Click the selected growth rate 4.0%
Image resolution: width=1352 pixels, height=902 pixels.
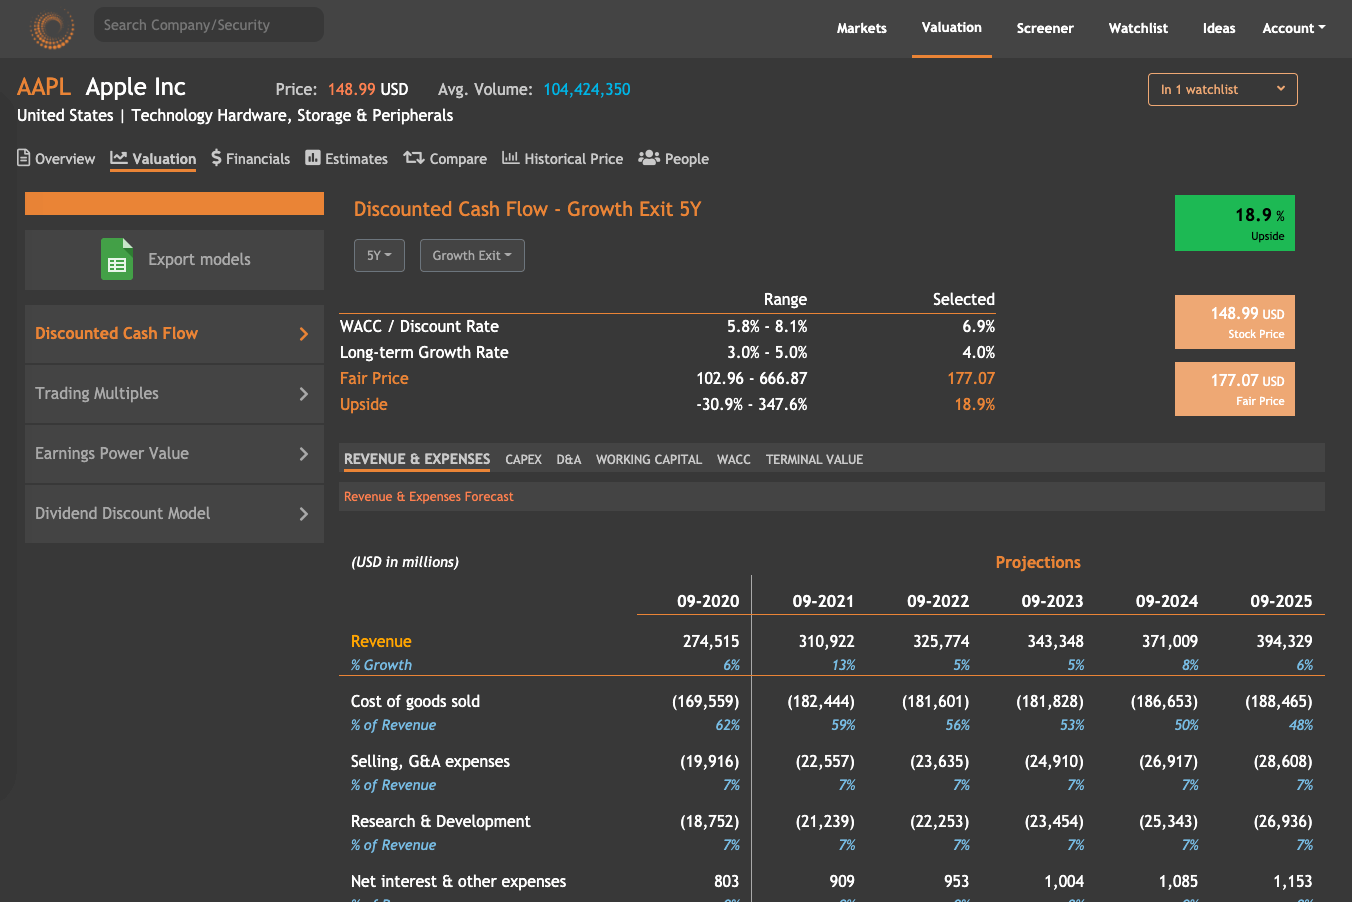pos(978,352)
